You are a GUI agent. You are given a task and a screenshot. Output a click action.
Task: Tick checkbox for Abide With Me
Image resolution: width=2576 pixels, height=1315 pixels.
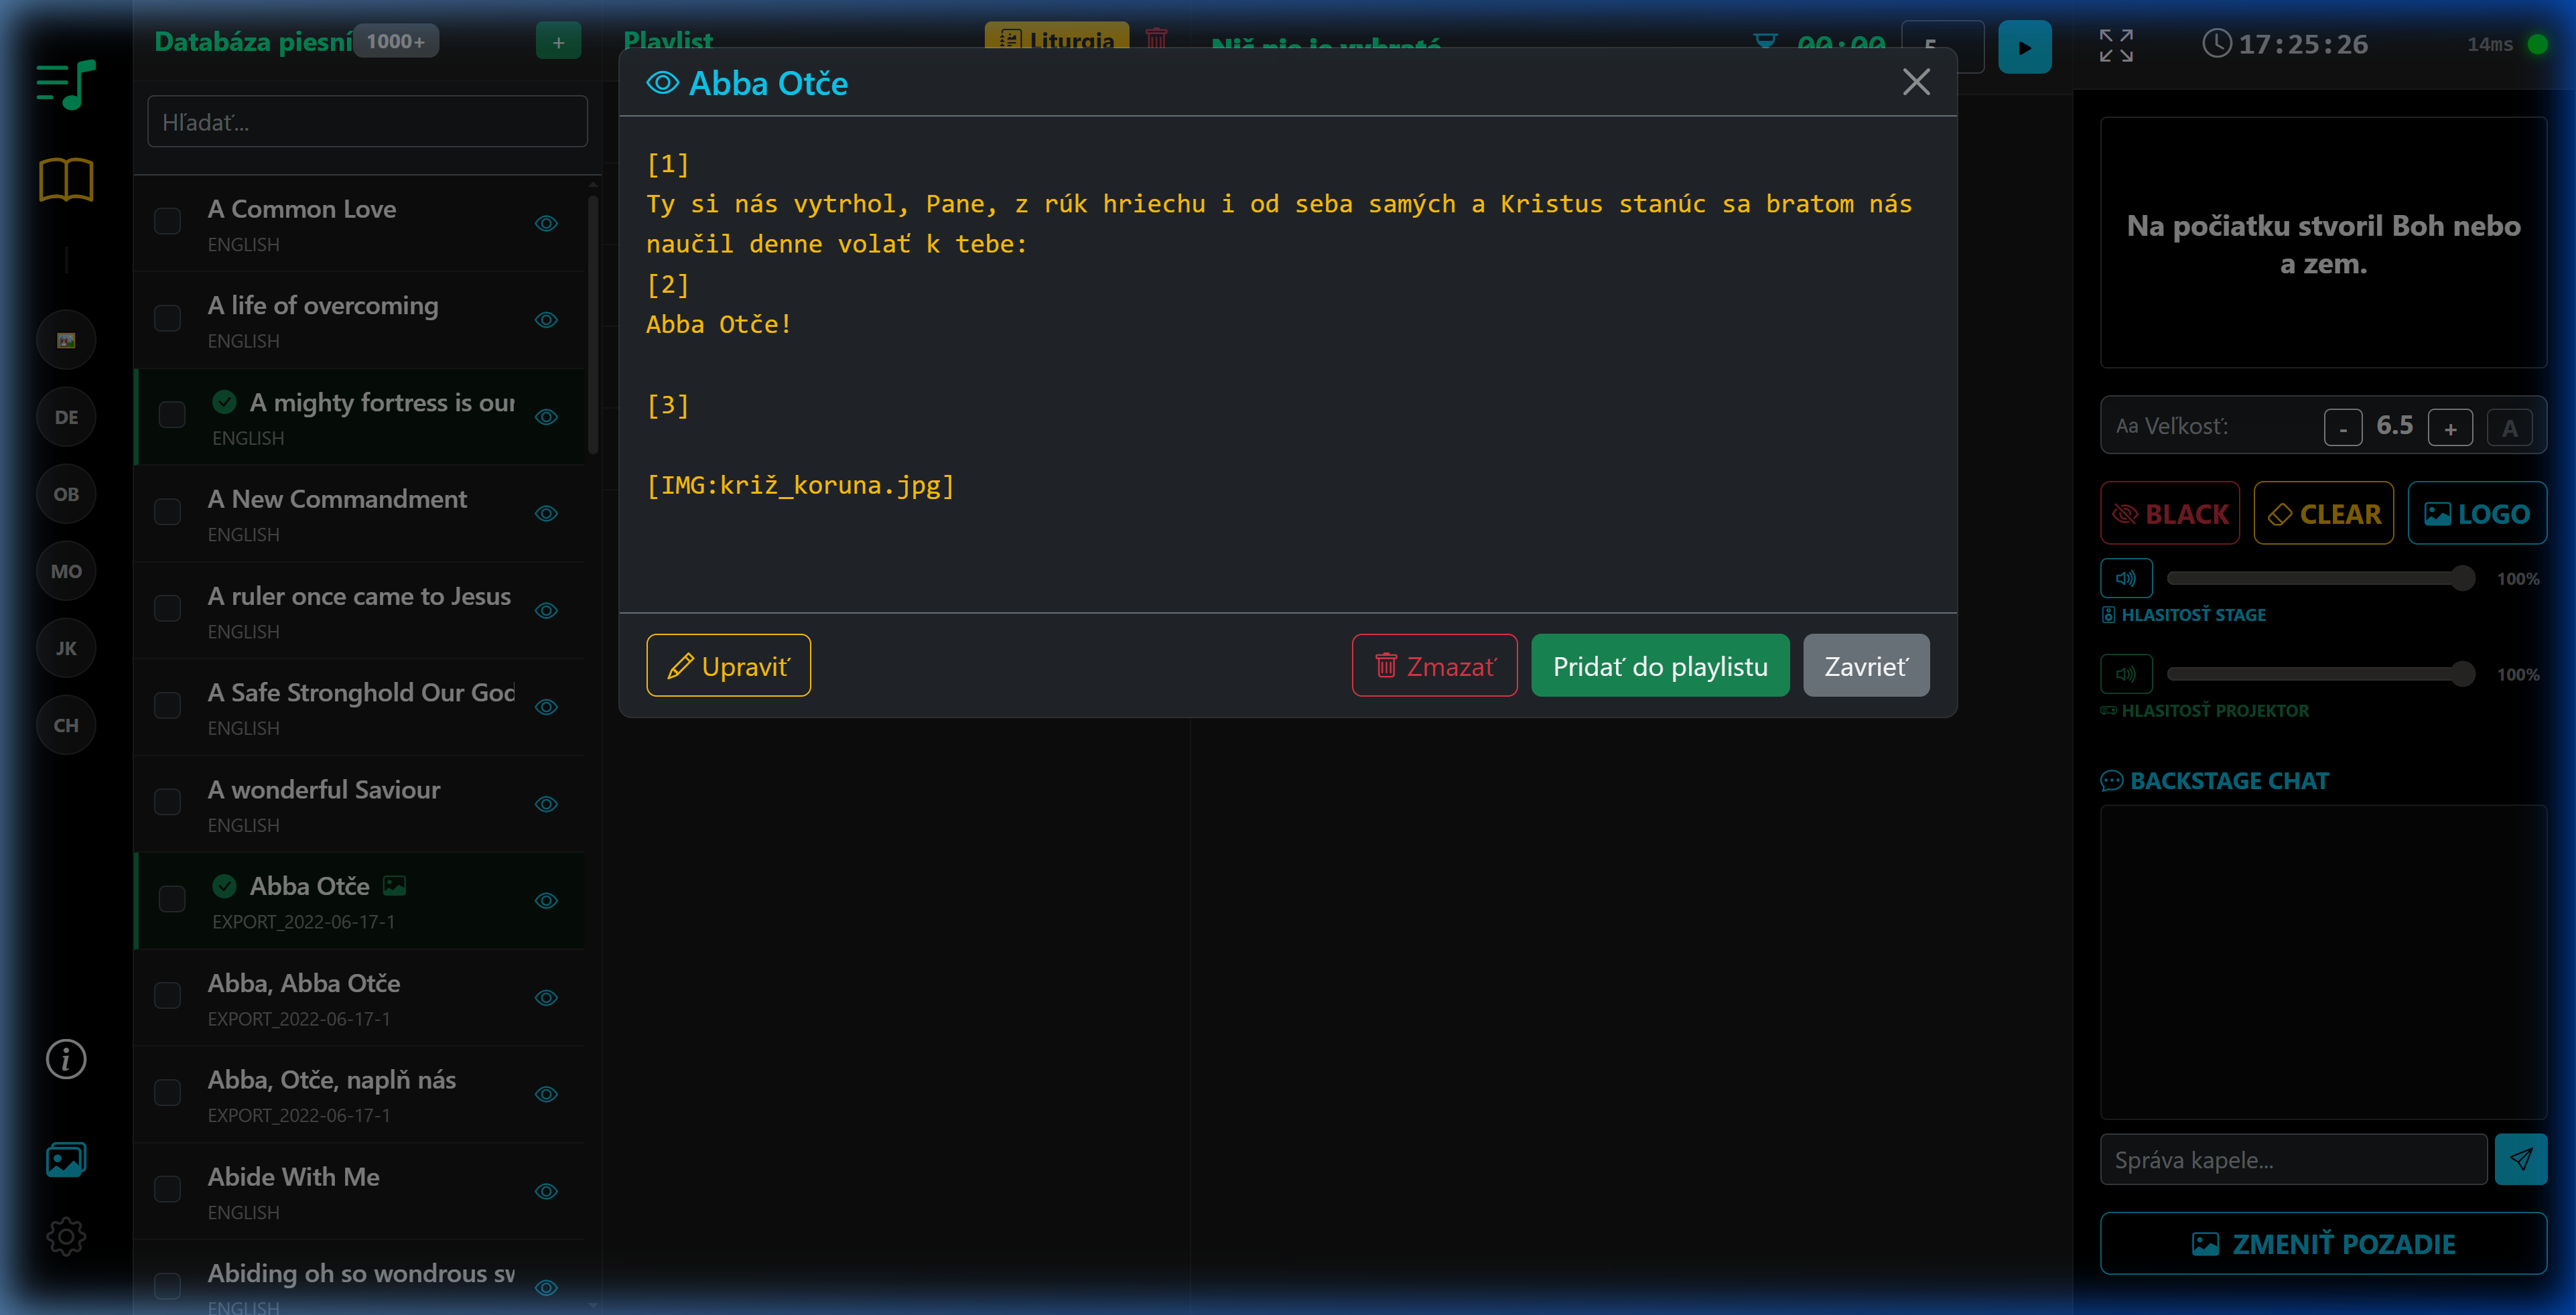tap(167, 1190)
